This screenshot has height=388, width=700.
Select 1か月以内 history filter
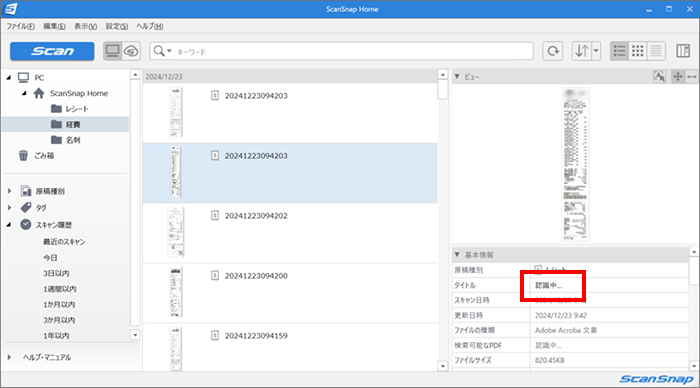[59, 305]
